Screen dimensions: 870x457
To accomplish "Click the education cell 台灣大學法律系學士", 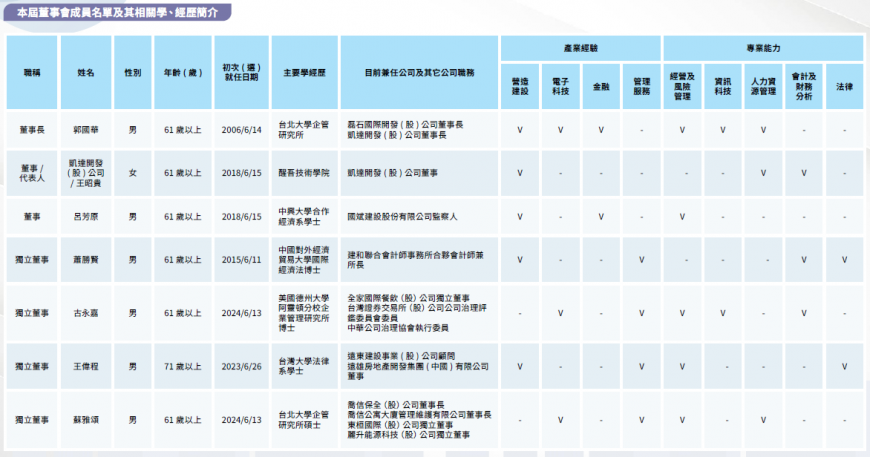I will pos(304,367).
